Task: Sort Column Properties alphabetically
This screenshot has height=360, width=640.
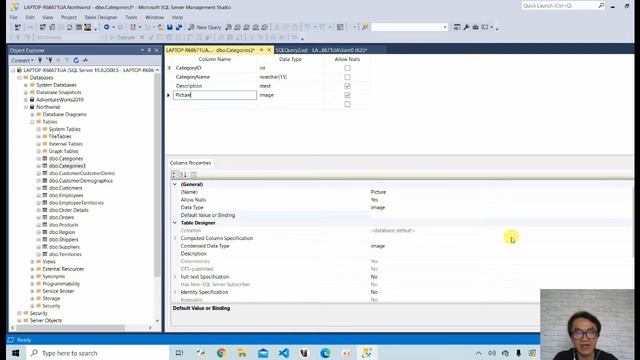Action: coord(183,175)
